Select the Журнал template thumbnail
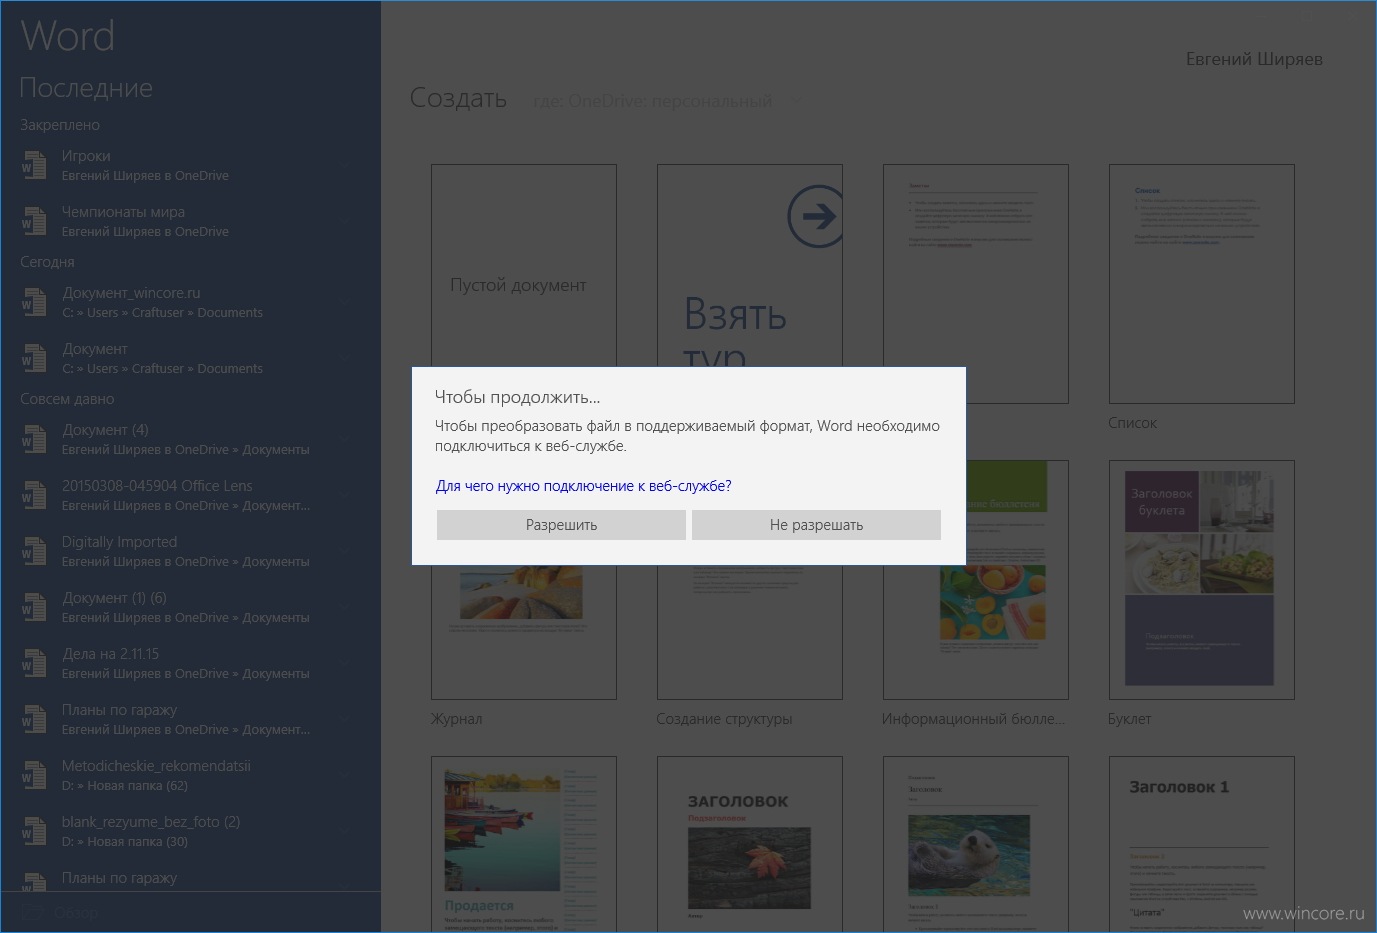The width and height of the screenshot is (1377, 933). click(523, 632)
